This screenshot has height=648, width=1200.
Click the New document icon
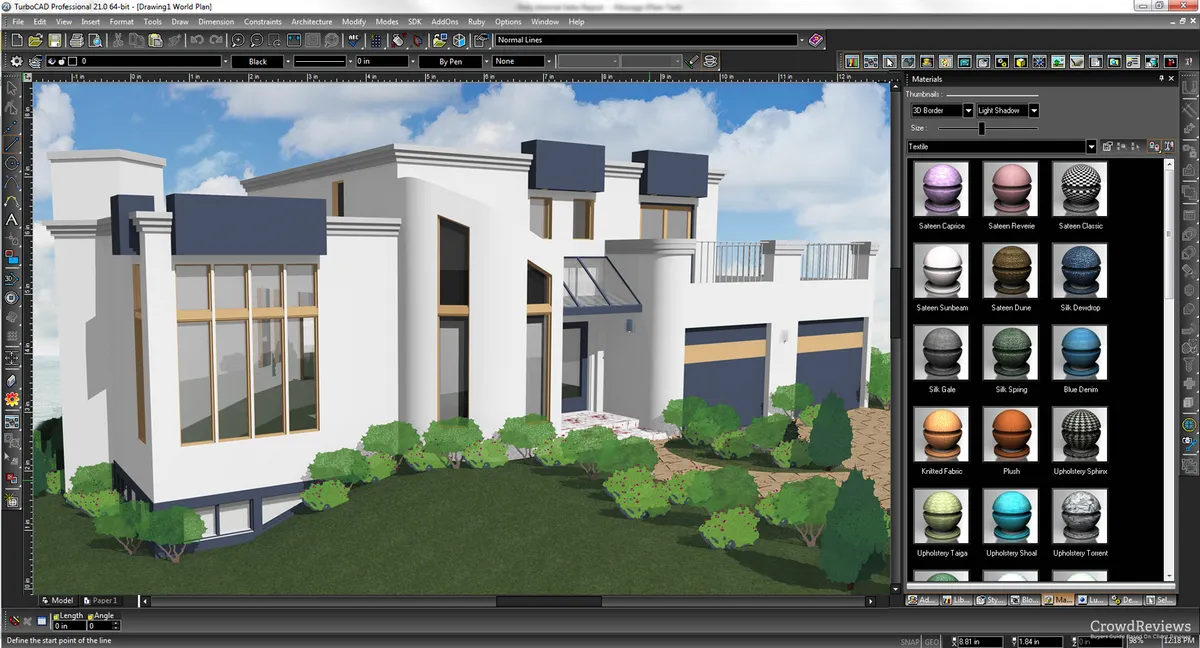[x=16, y=40]
